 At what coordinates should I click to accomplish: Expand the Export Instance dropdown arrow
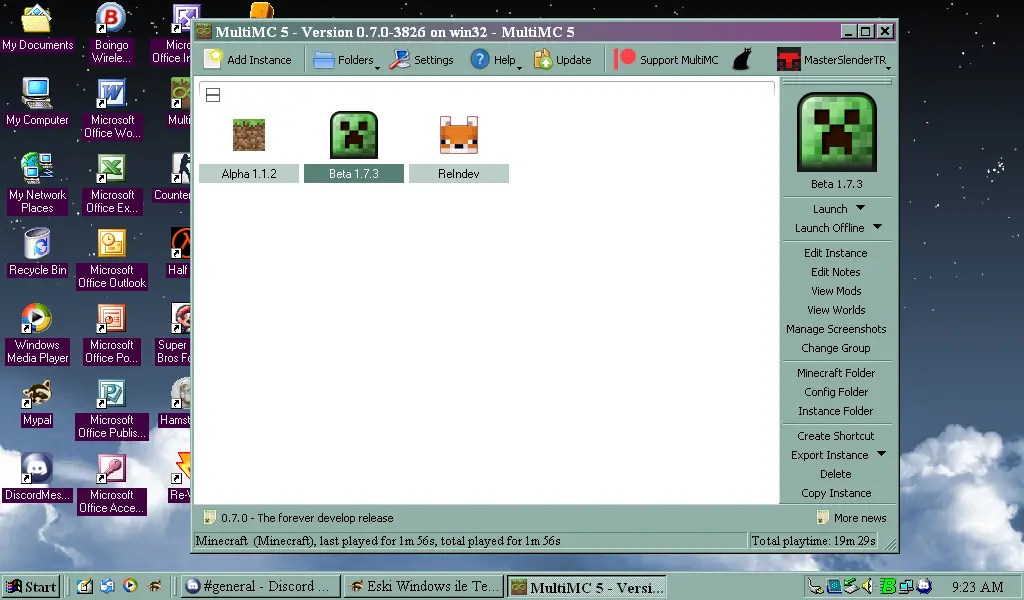881,454
